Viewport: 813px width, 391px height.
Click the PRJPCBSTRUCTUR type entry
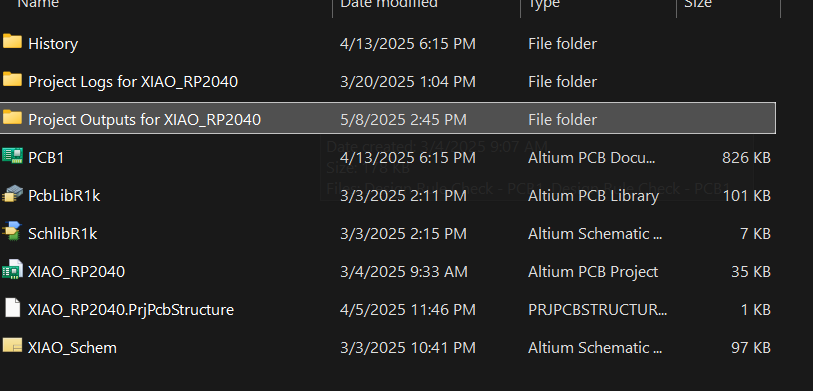[x=597, y=310]
